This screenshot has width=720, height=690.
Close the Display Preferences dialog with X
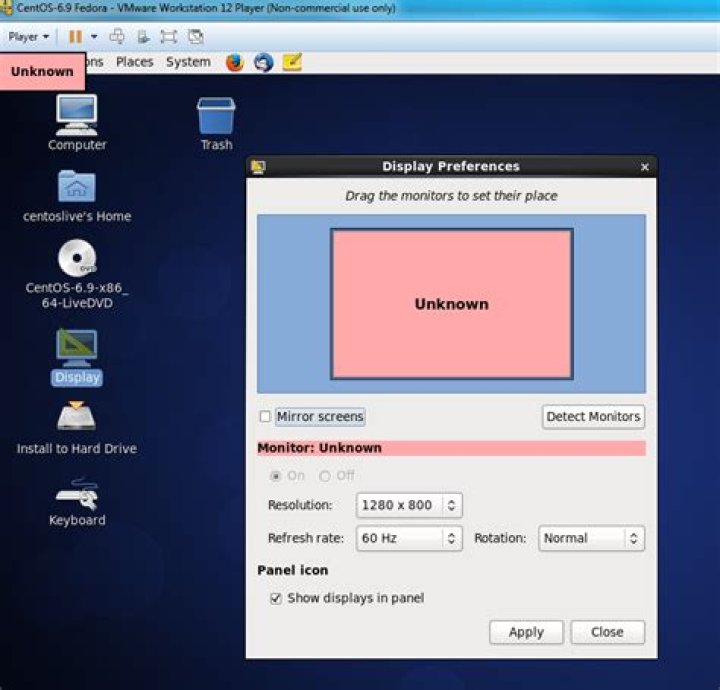tap(644, 167)
